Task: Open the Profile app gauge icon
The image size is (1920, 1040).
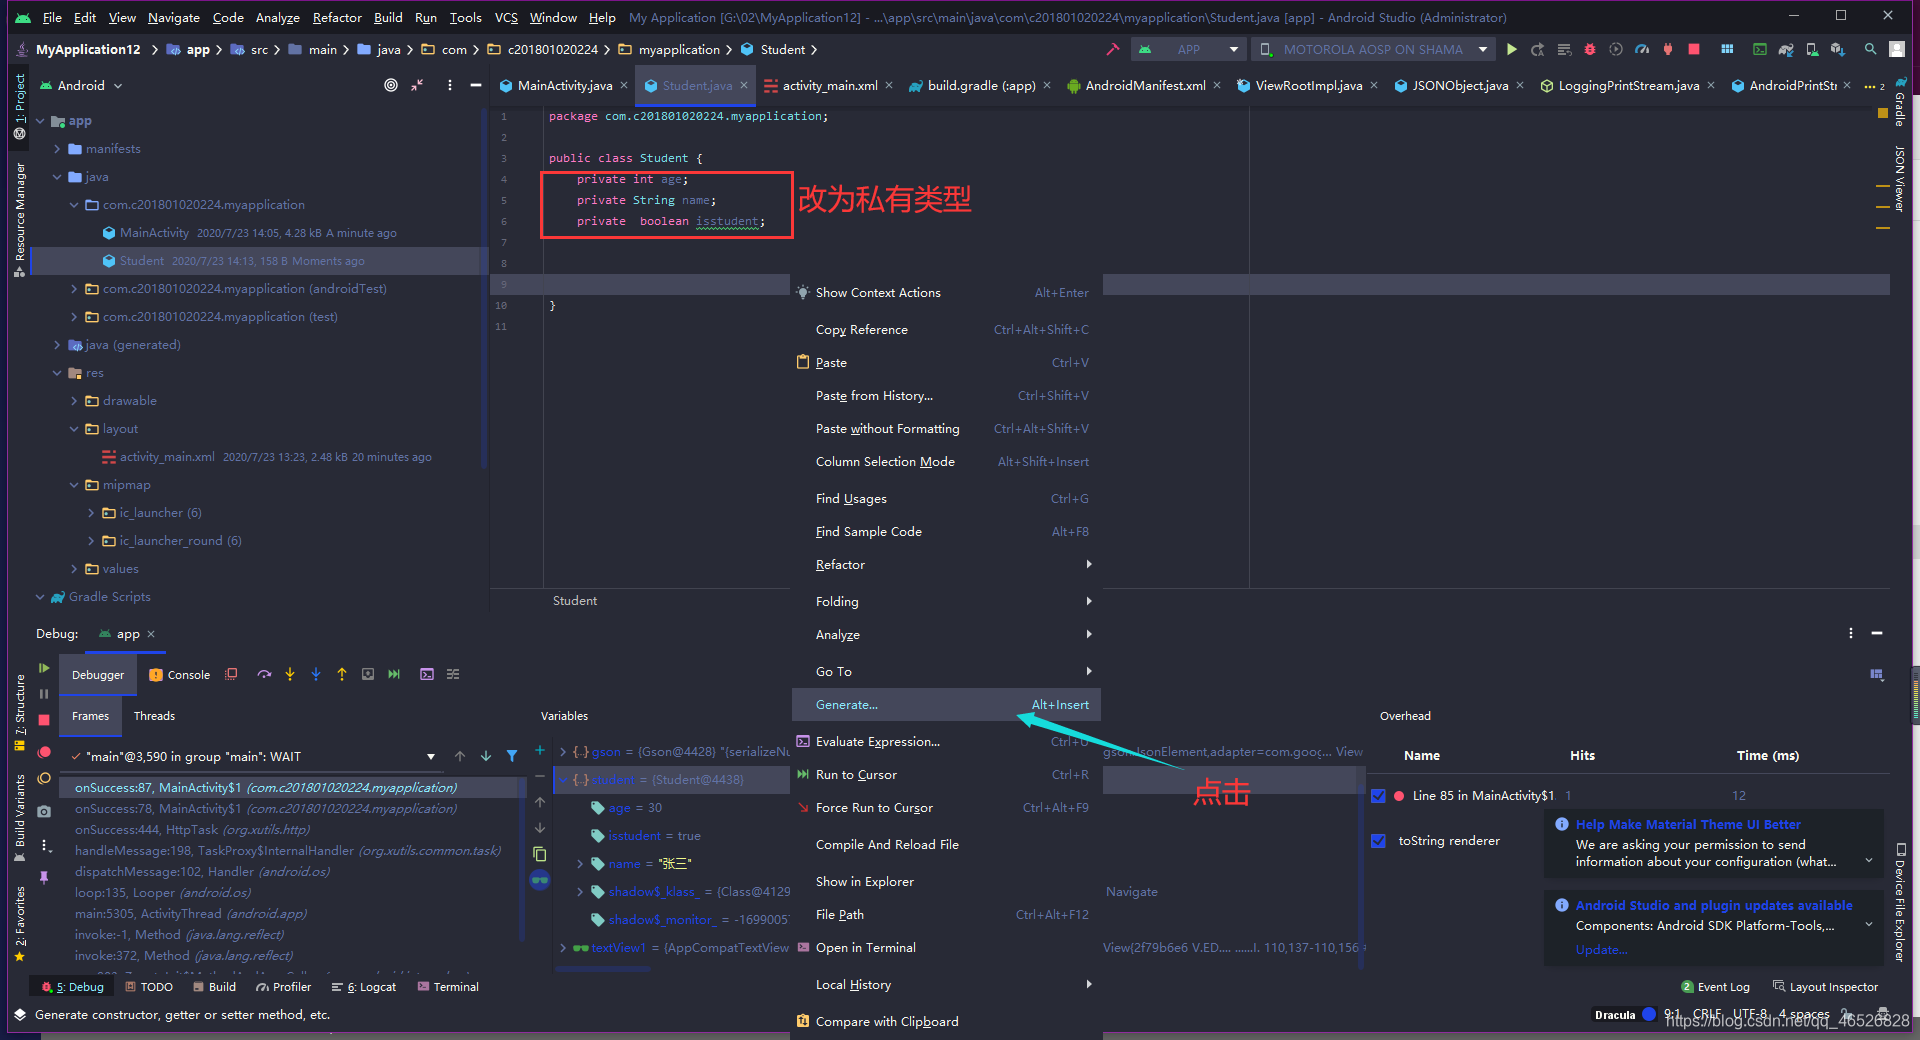Action: click(x=1642, y=49)
